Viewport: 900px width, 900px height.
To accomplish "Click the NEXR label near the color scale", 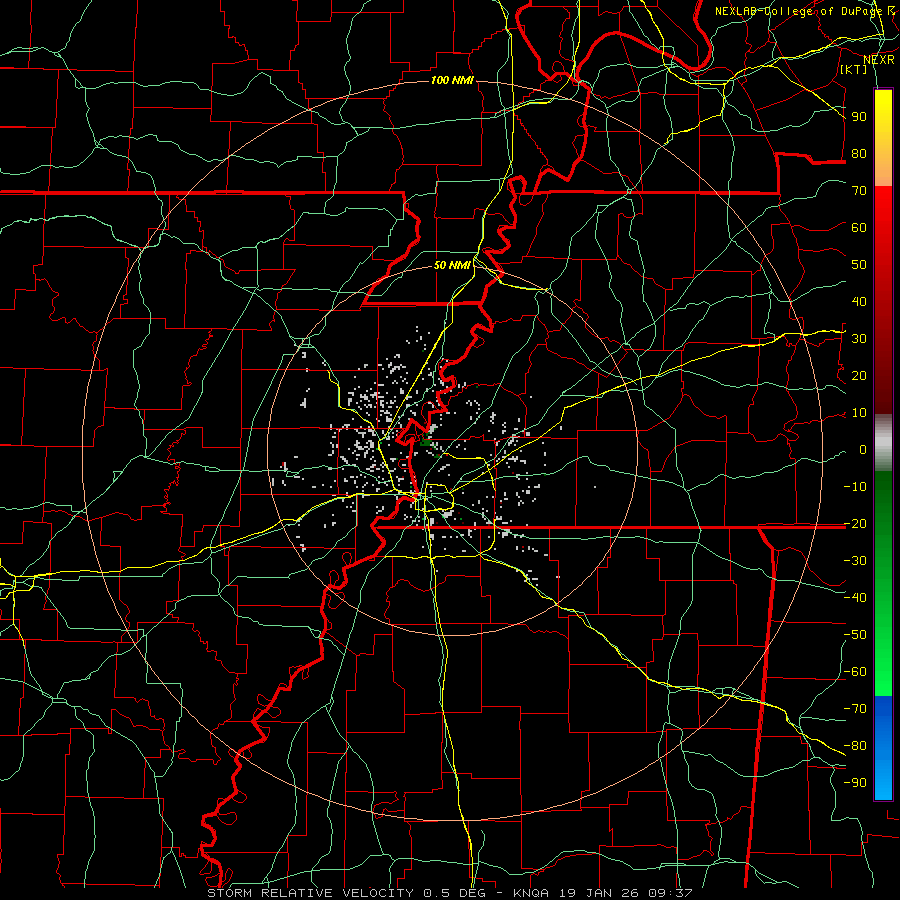I will click(878, 60).
